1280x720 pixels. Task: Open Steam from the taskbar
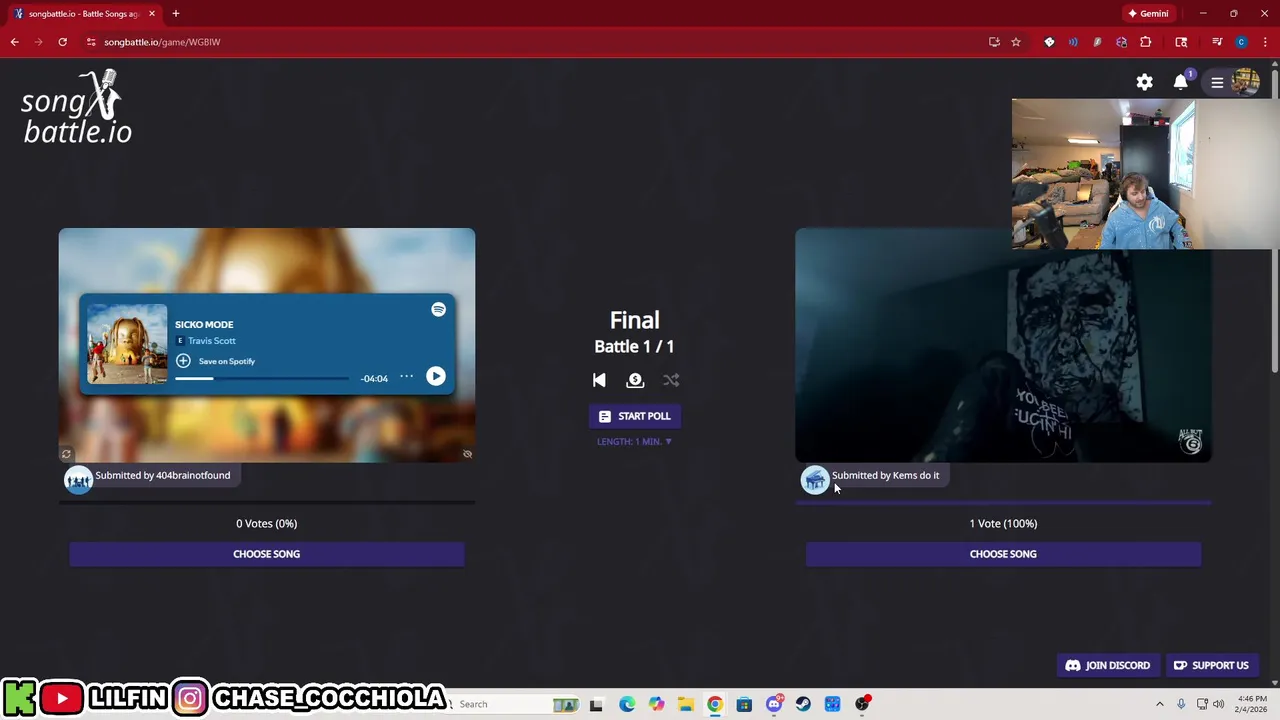pos(803,704)
